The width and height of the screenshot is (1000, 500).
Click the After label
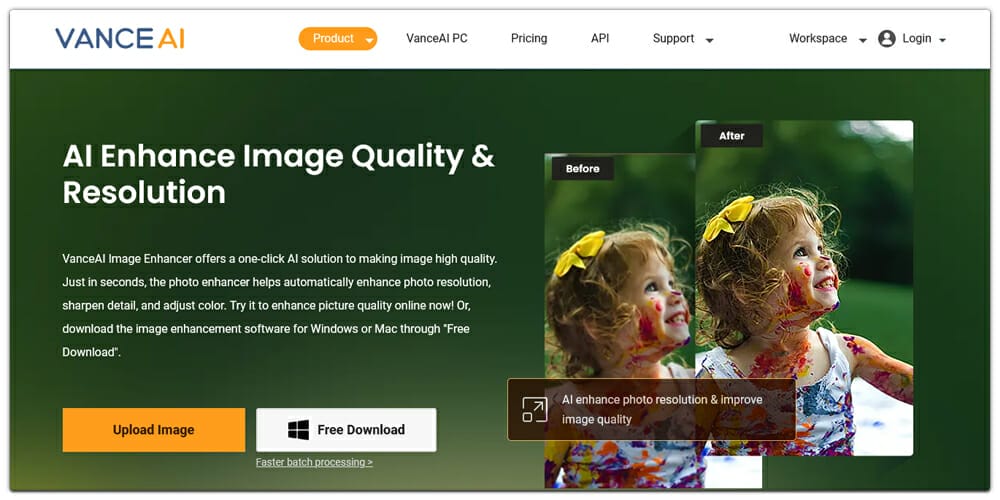coord(732,136)
